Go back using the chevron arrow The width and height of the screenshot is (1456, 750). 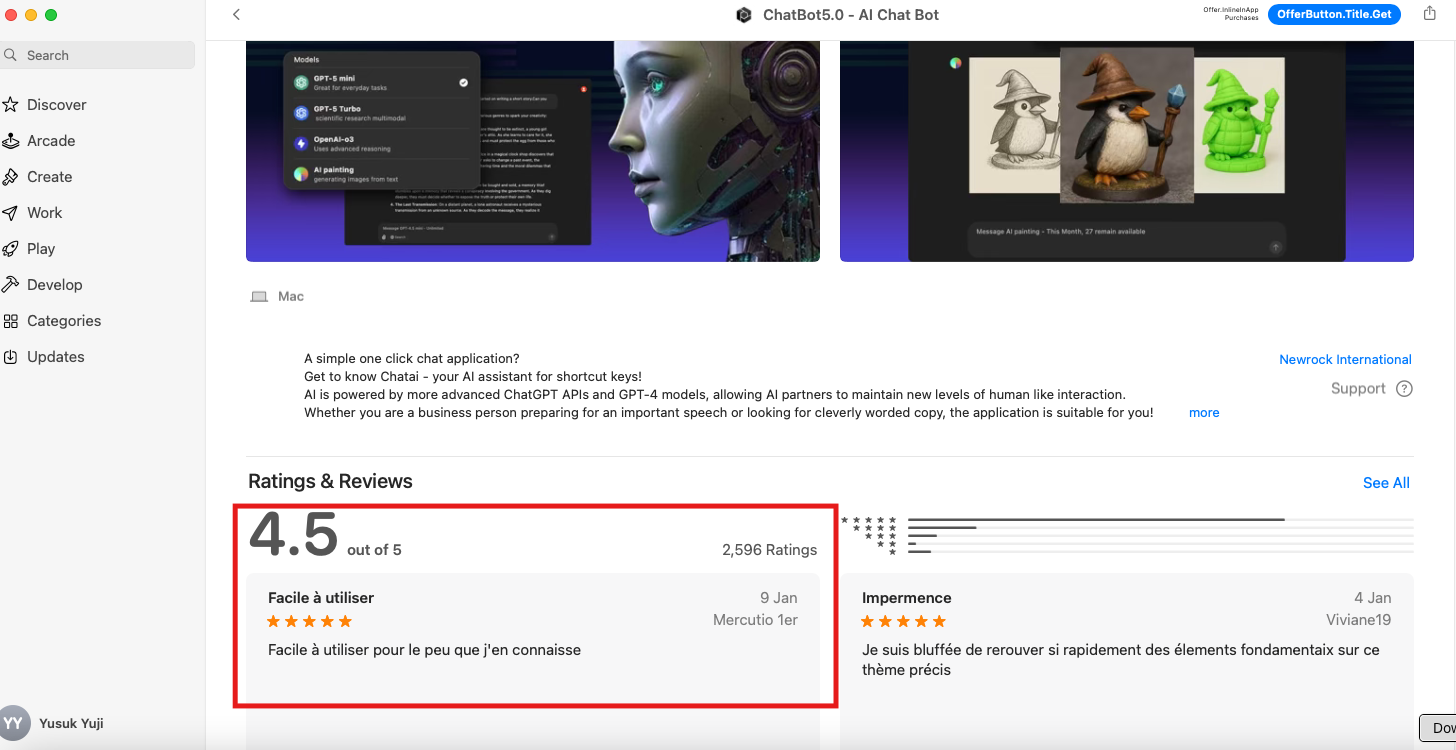(236, 15)
